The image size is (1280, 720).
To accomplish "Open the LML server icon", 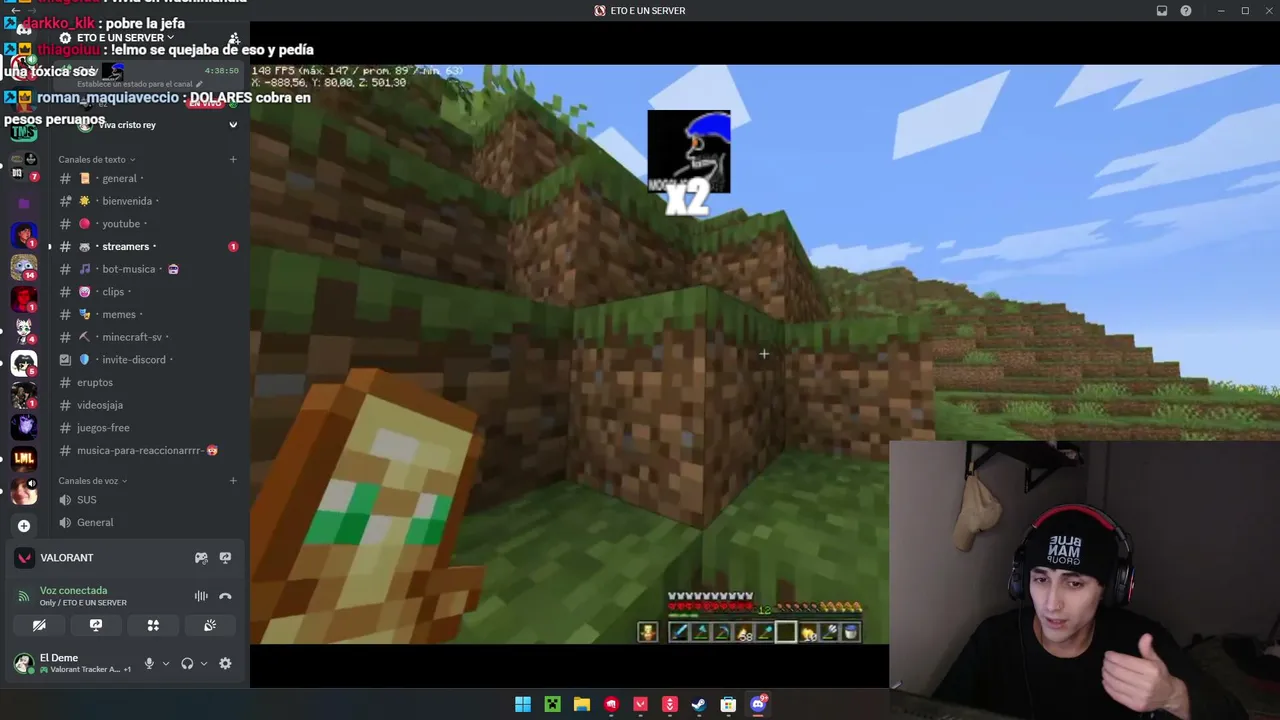I will tap(24, 458).
